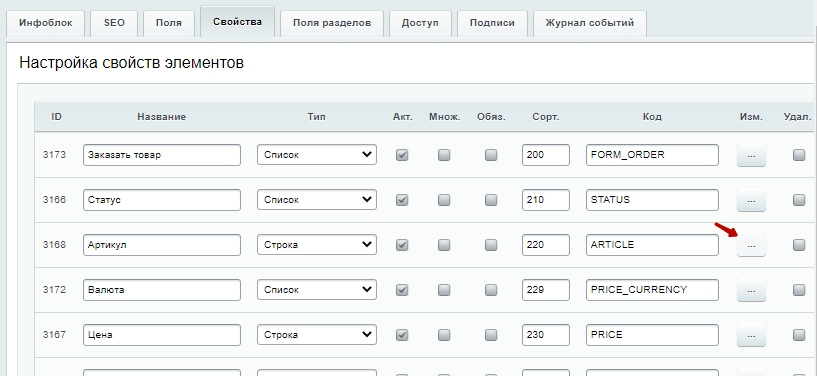This screenshot has width=817, height=376.
Task: Open edit dialog for STATUS property
Action: 751,199
